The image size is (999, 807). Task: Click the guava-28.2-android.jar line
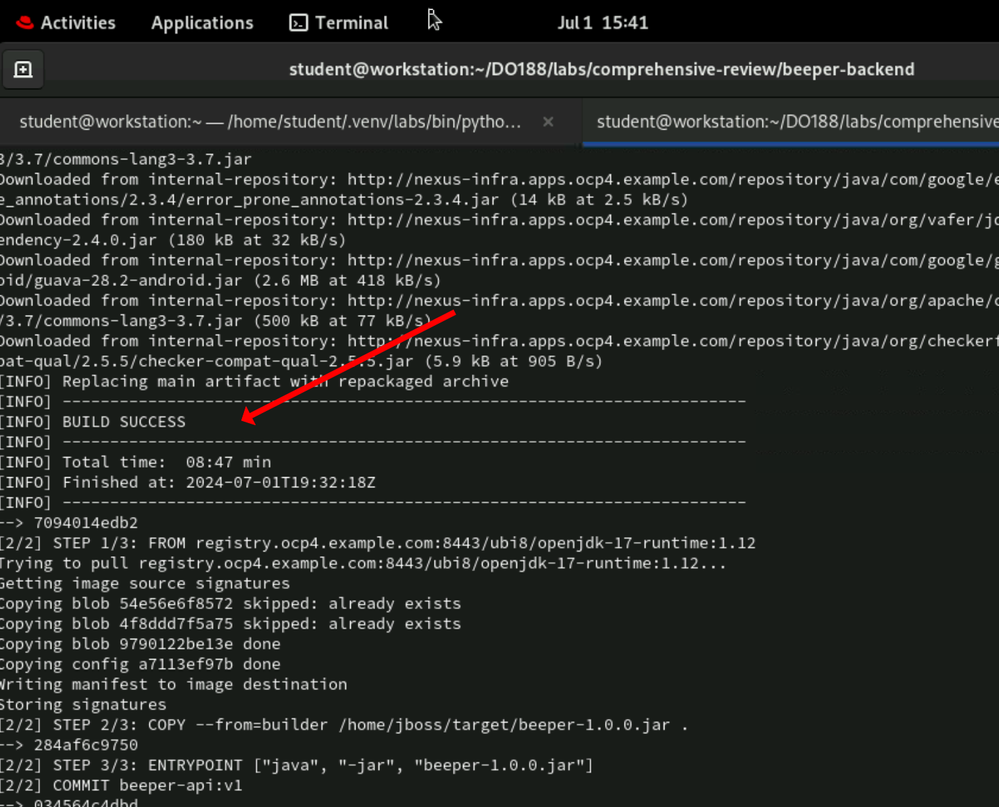pyautogui.click(x=220, y=281)
